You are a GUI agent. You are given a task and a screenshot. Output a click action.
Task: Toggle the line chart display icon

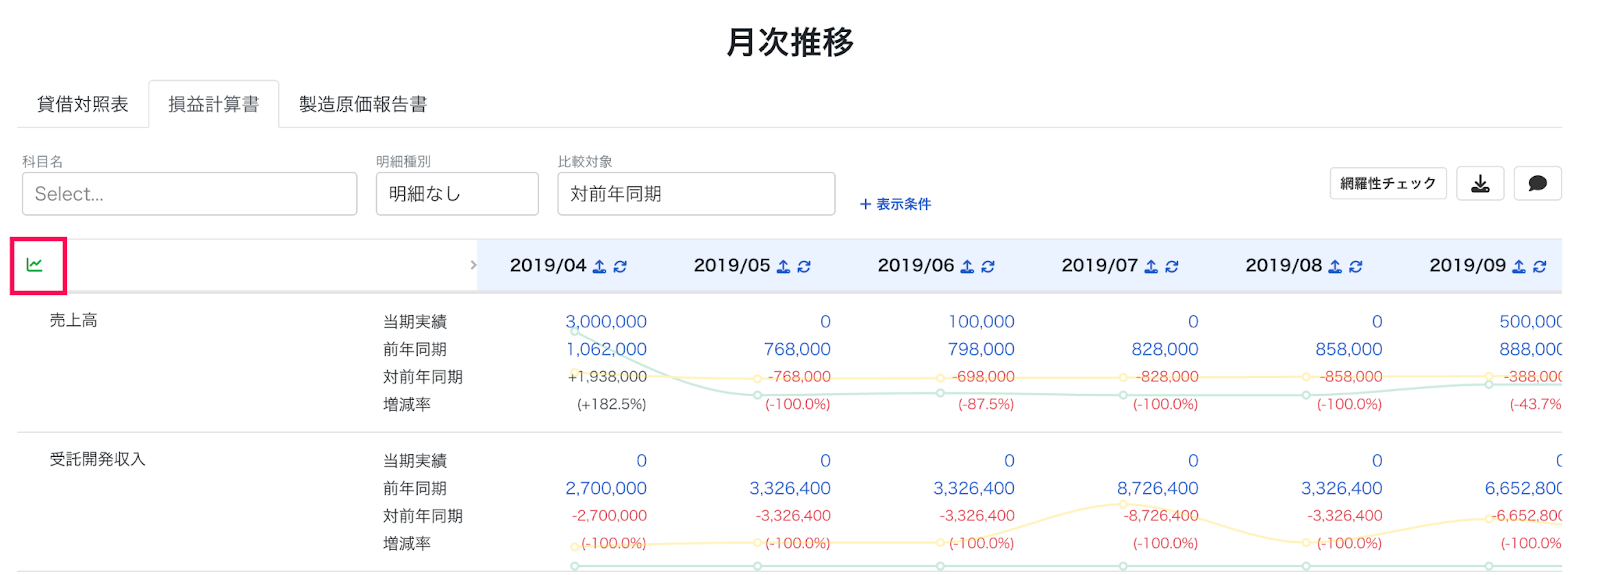tap(35, 265)
